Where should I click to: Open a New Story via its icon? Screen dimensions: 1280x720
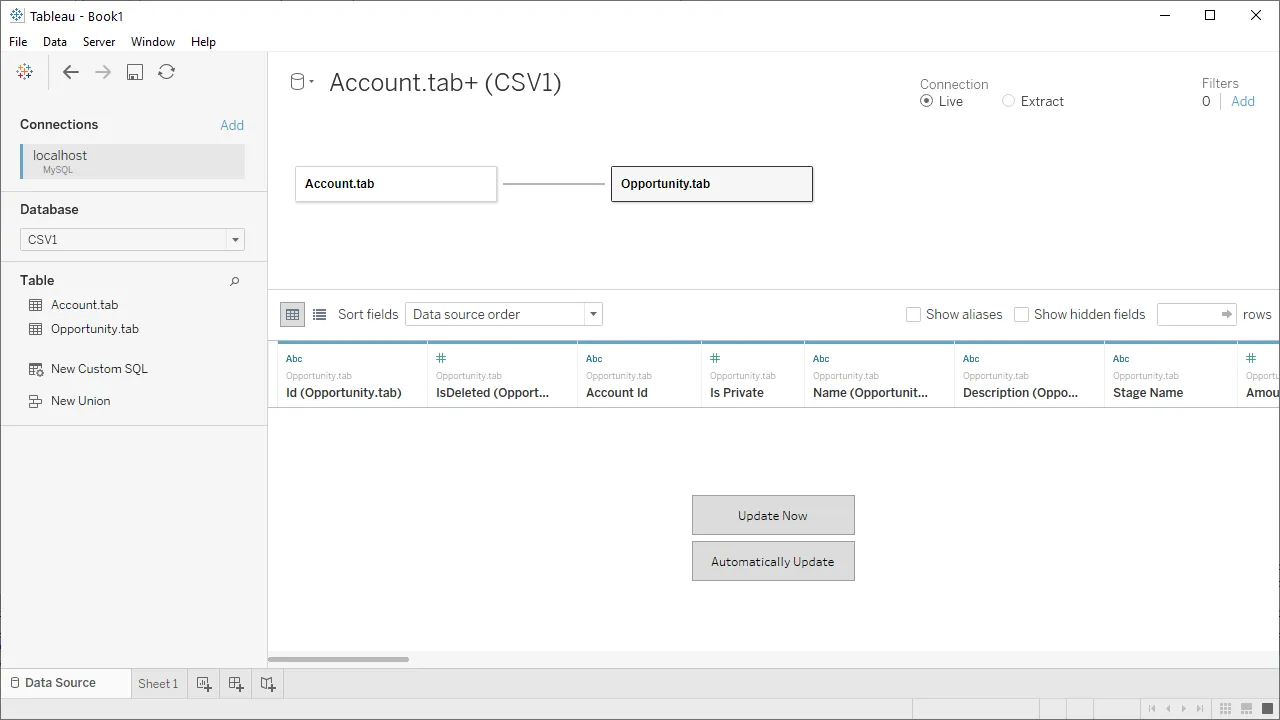(x=268, y=683)
